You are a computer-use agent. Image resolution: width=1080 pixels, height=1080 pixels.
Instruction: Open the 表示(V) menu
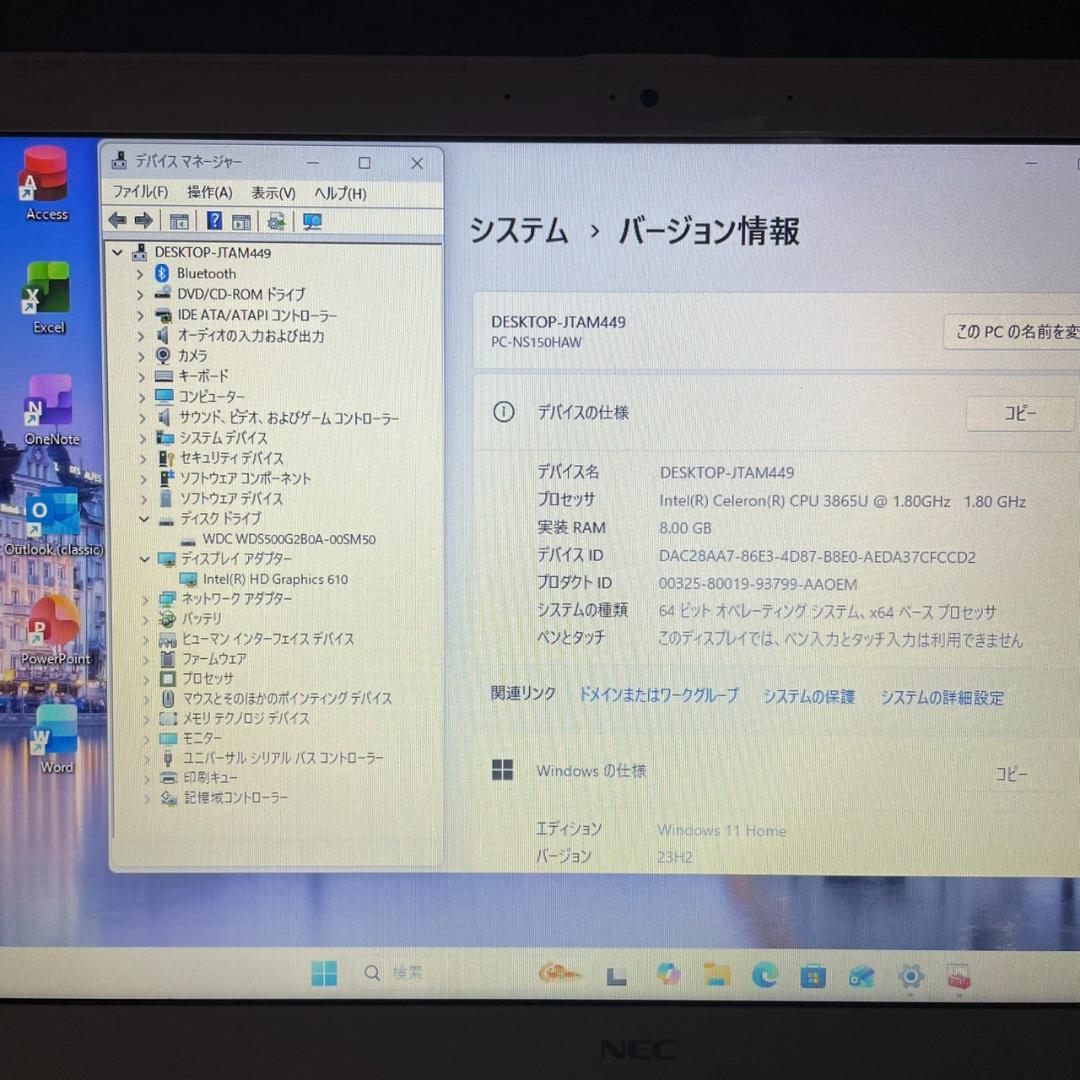click(x=271, y=192)
